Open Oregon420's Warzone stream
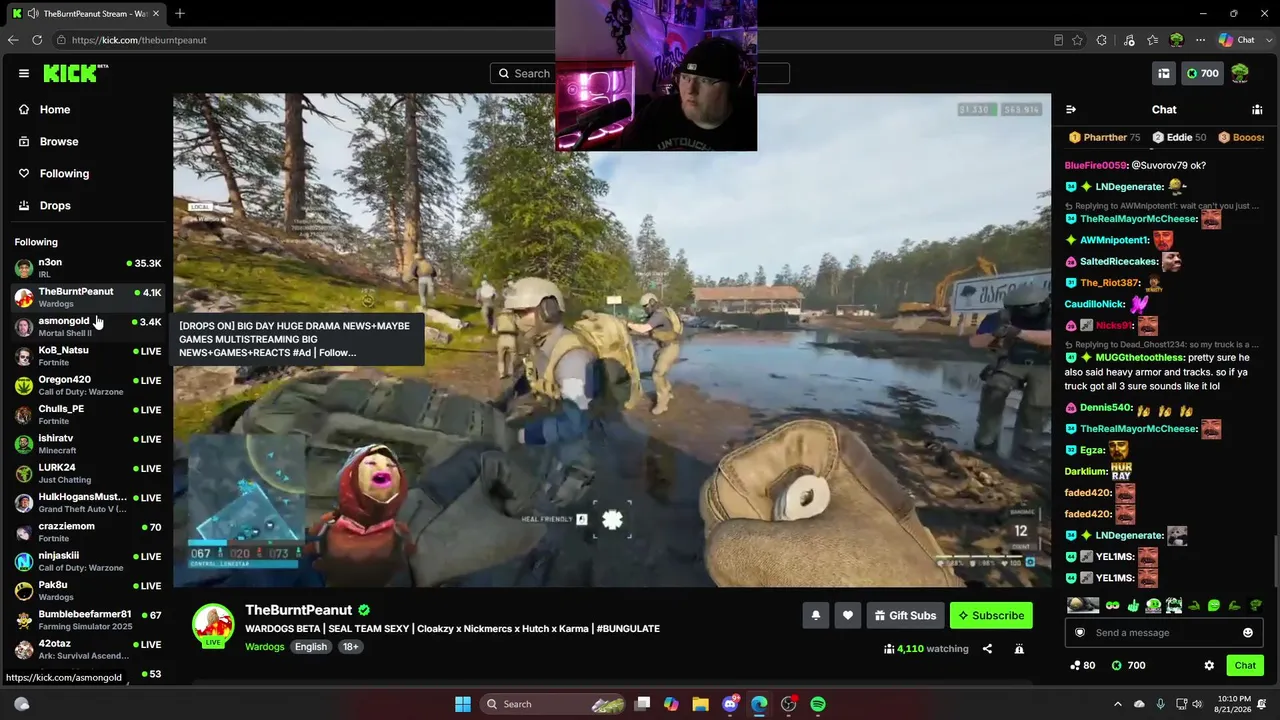 (88, 385)
